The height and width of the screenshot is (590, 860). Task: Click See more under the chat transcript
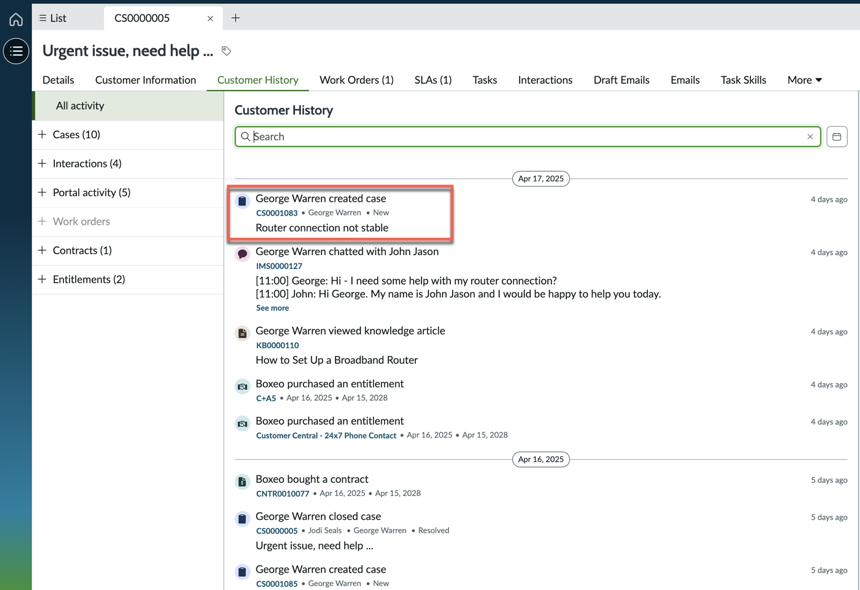tap(272, 308)
